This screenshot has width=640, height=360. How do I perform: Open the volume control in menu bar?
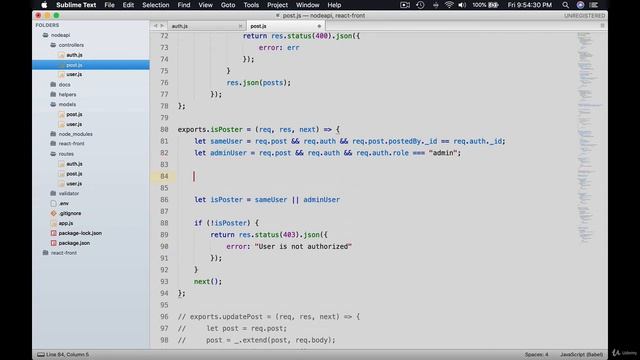pyautogui.click(x=462, y=5)
